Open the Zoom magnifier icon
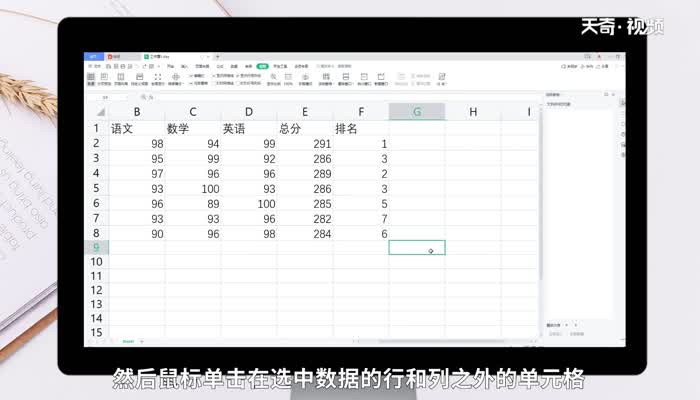Screen dimensions: 700x400 273,76
